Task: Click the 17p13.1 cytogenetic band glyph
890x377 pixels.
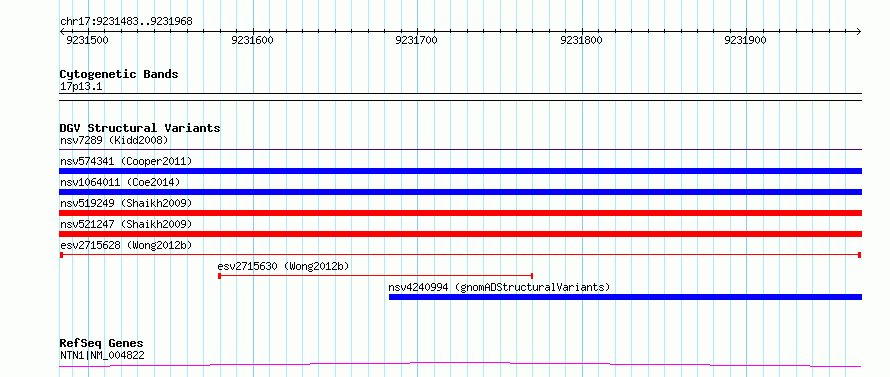Action: (x=460, y=97)
